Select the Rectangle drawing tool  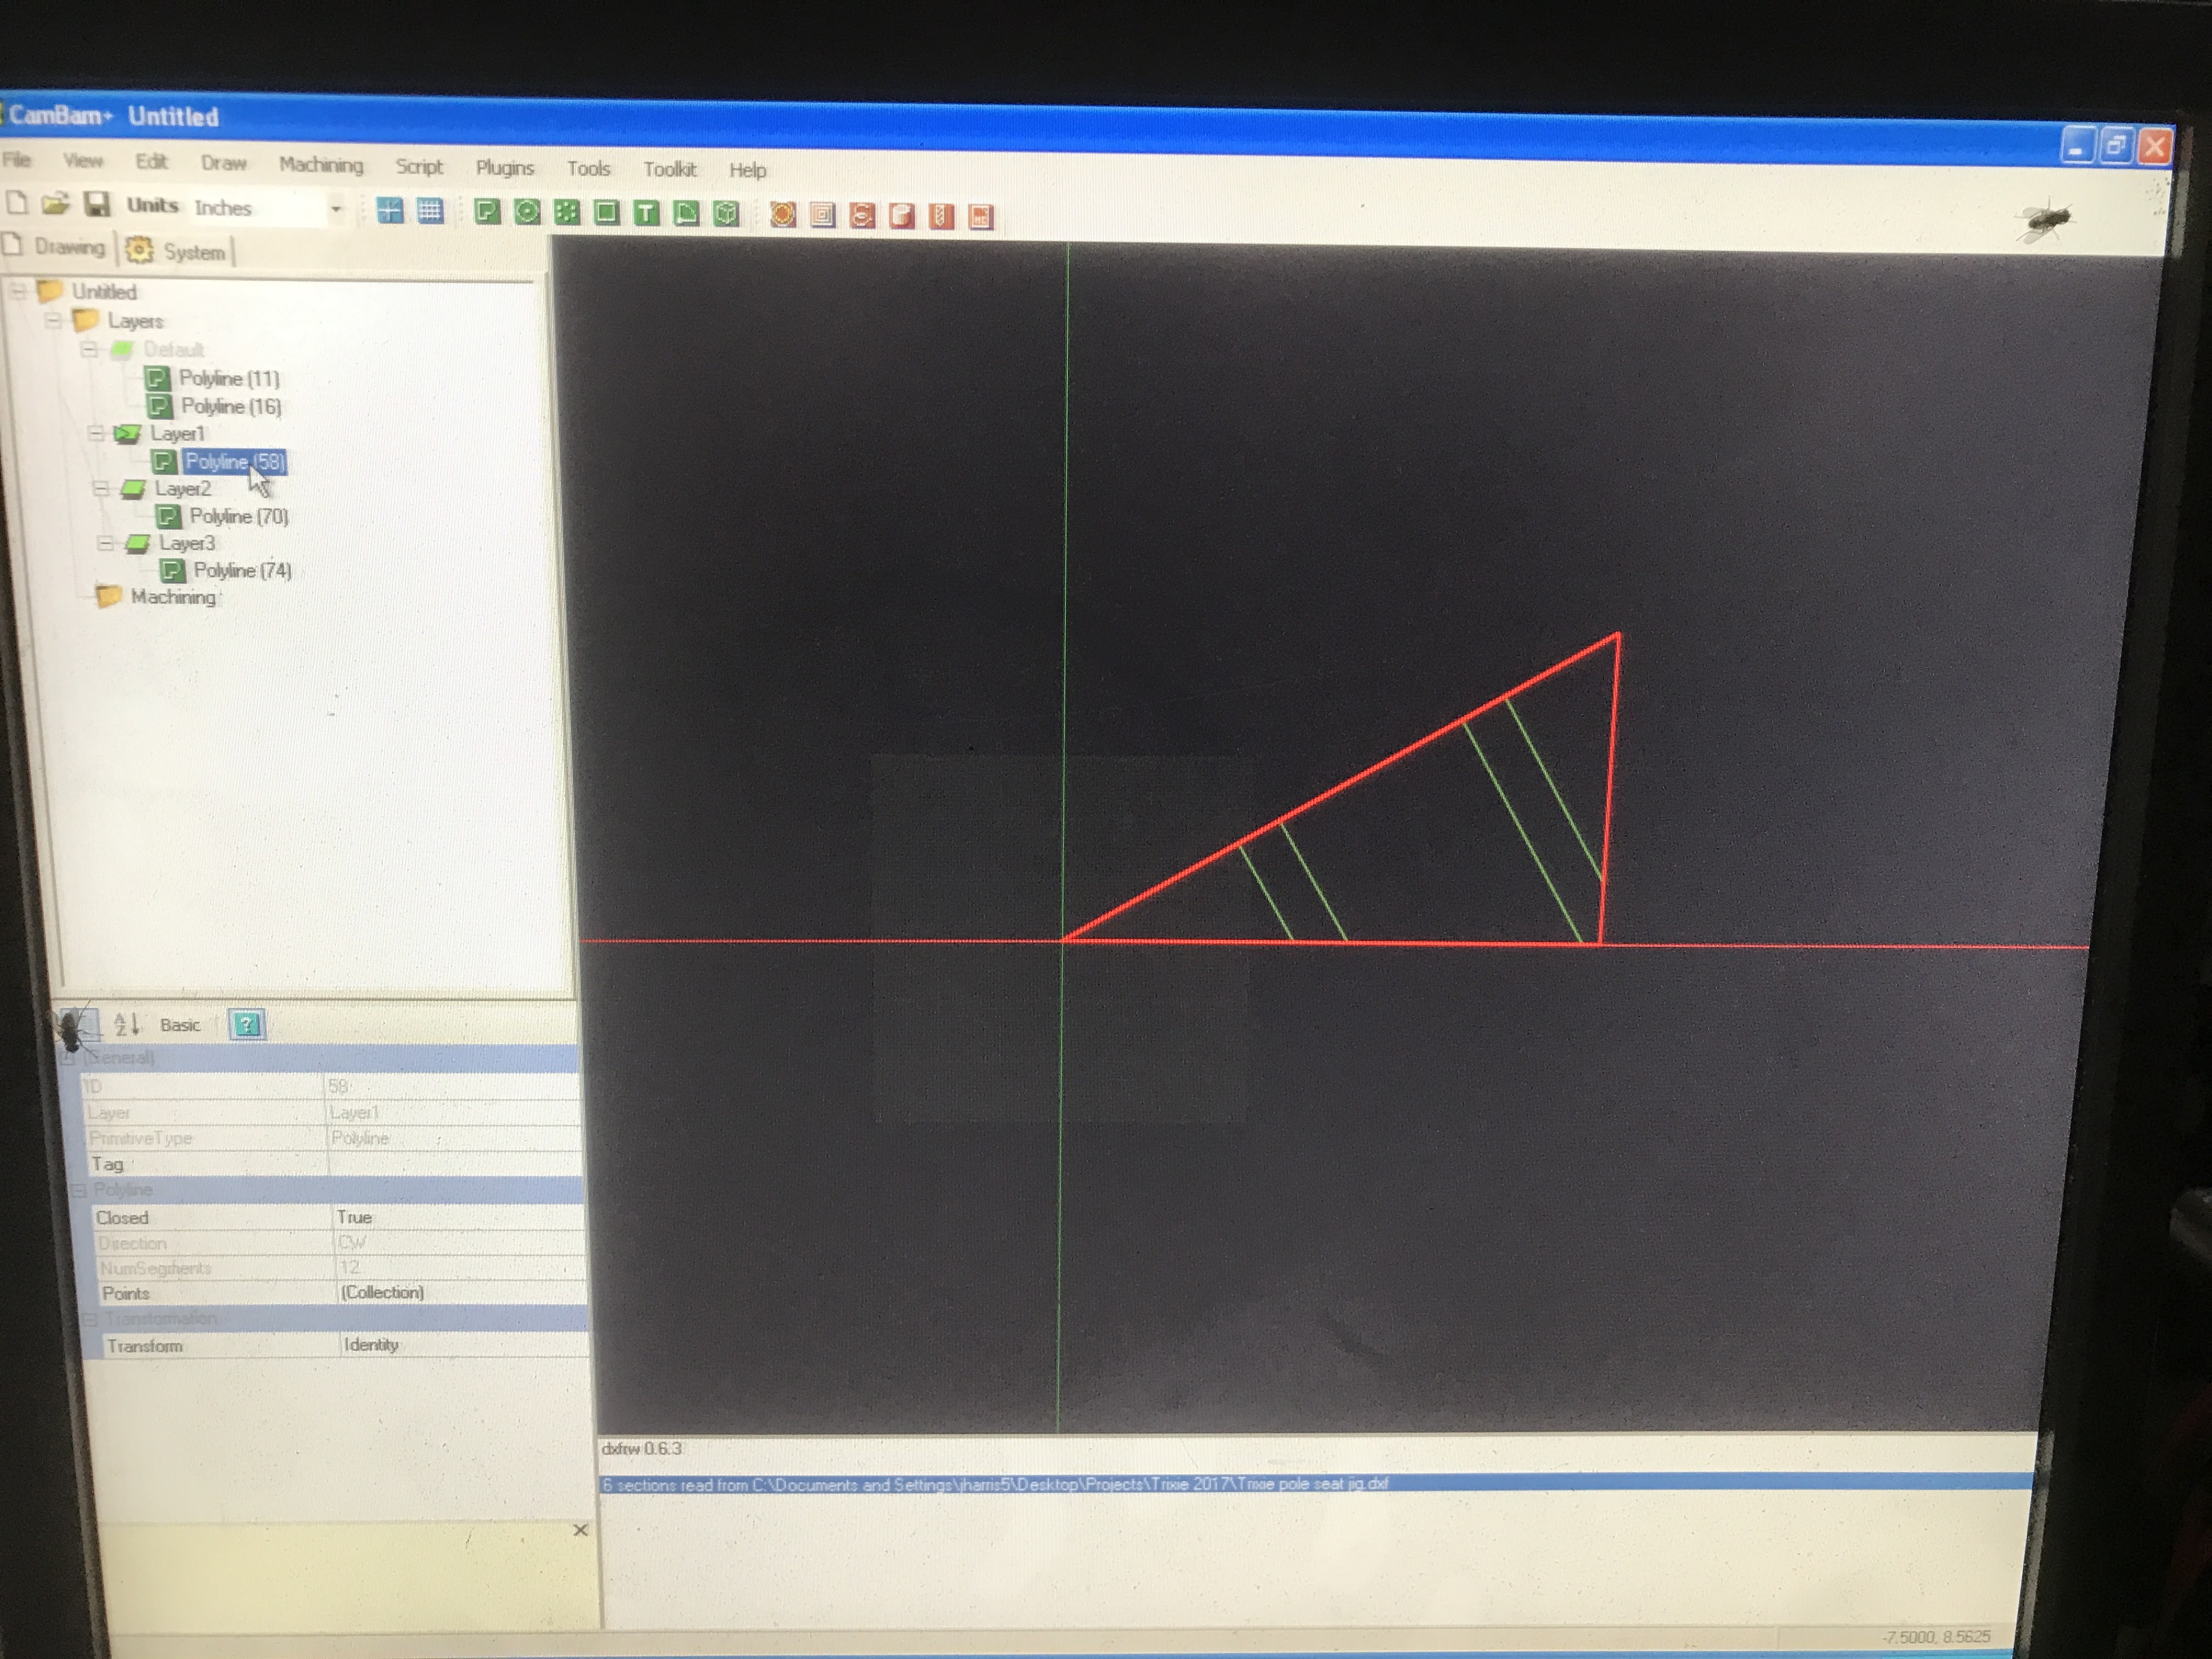(x=606, y=213)
